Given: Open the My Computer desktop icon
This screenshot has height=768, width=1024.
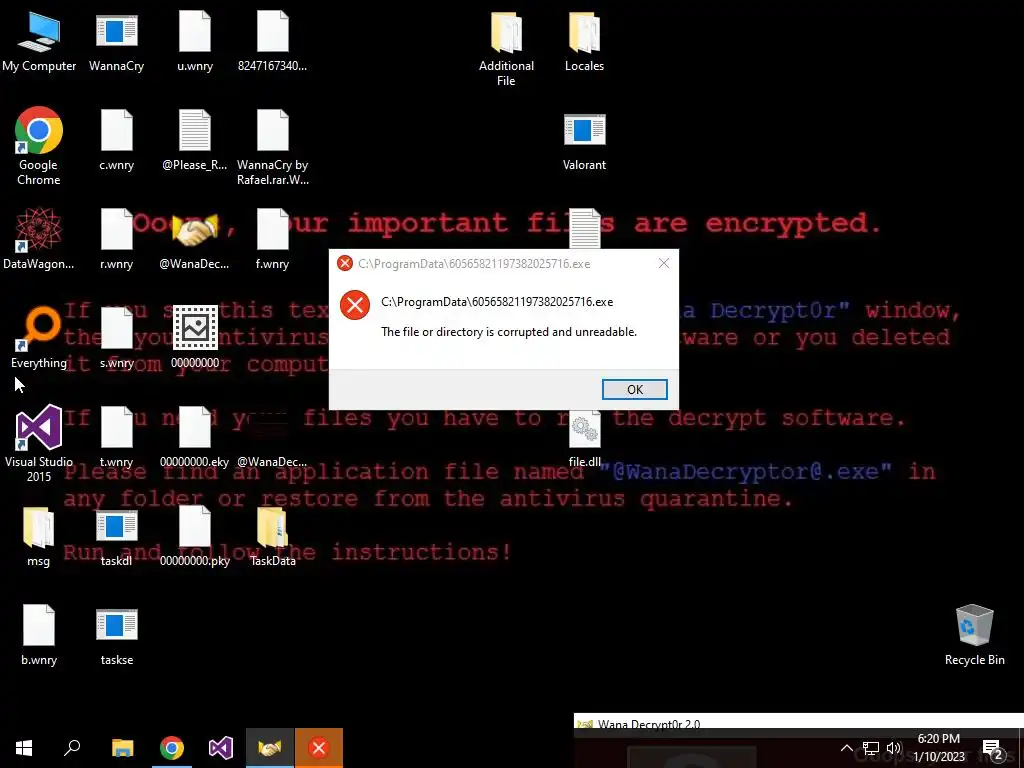Looking at the screenshot, I should 39,40.
